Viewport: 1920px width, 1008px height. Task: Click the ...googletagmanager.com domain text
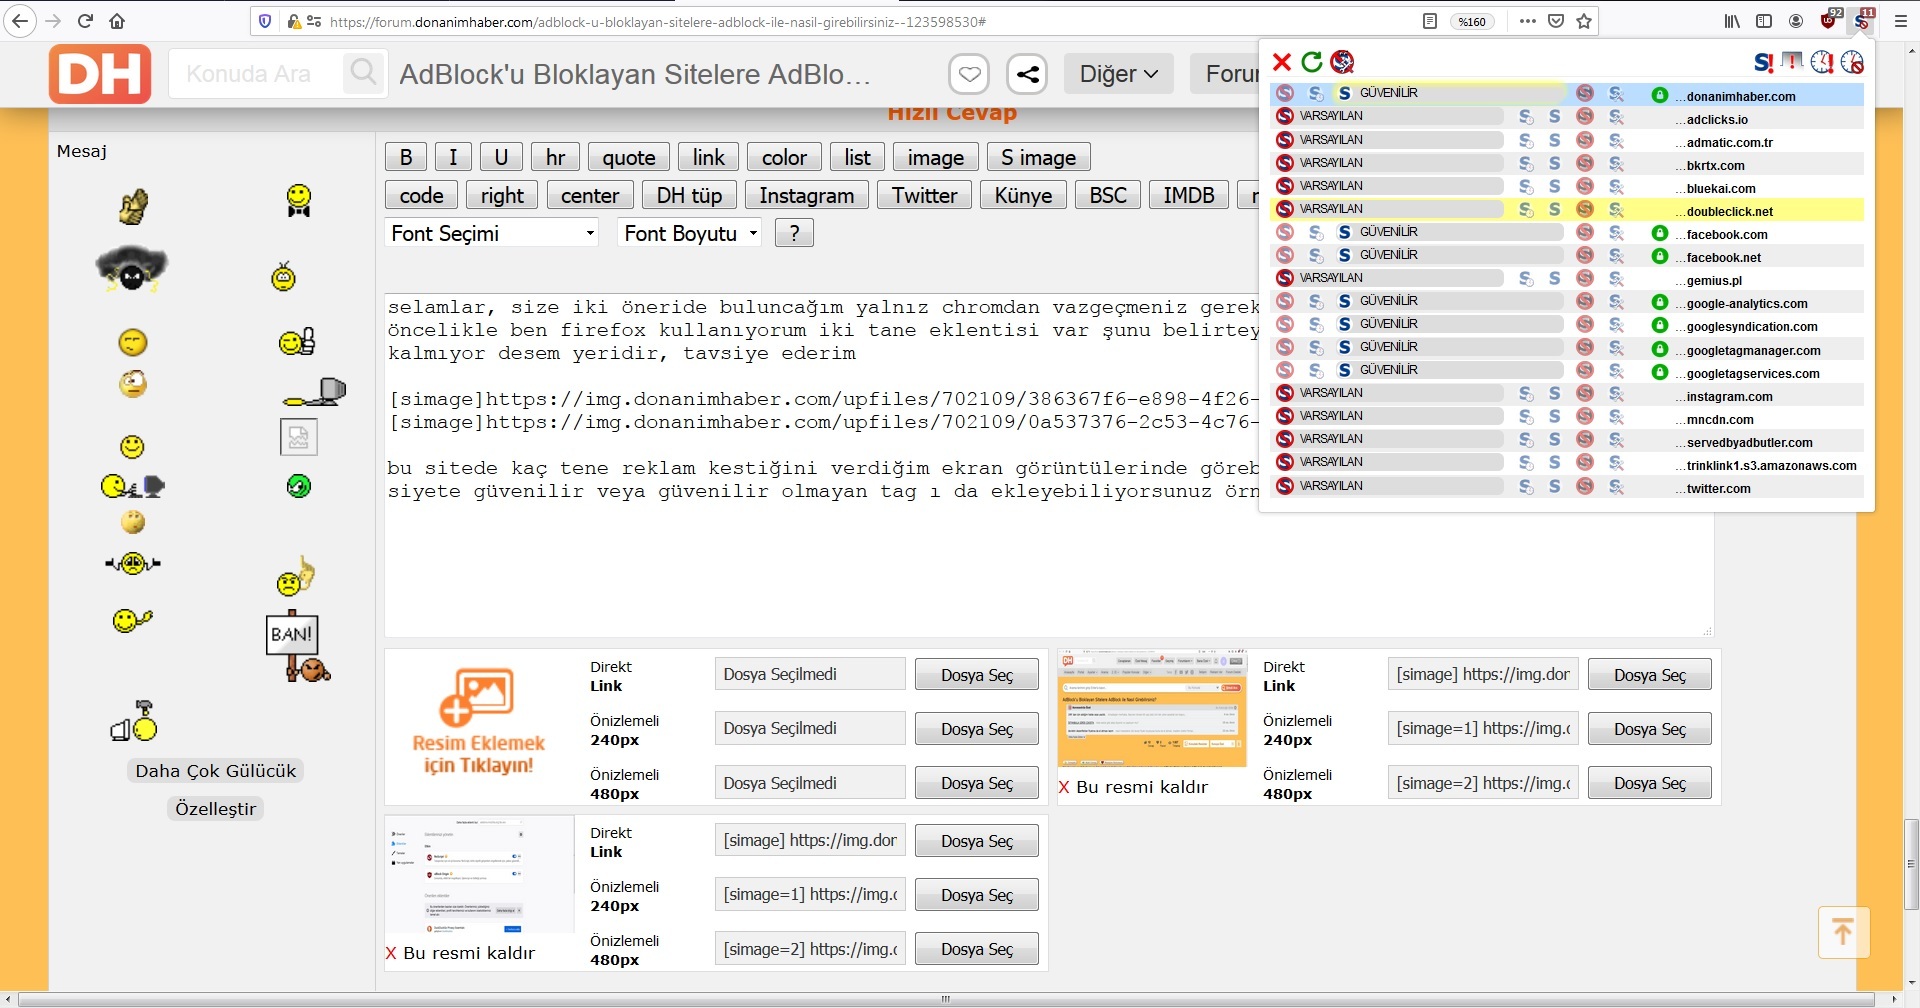[x=1747, y=350]
